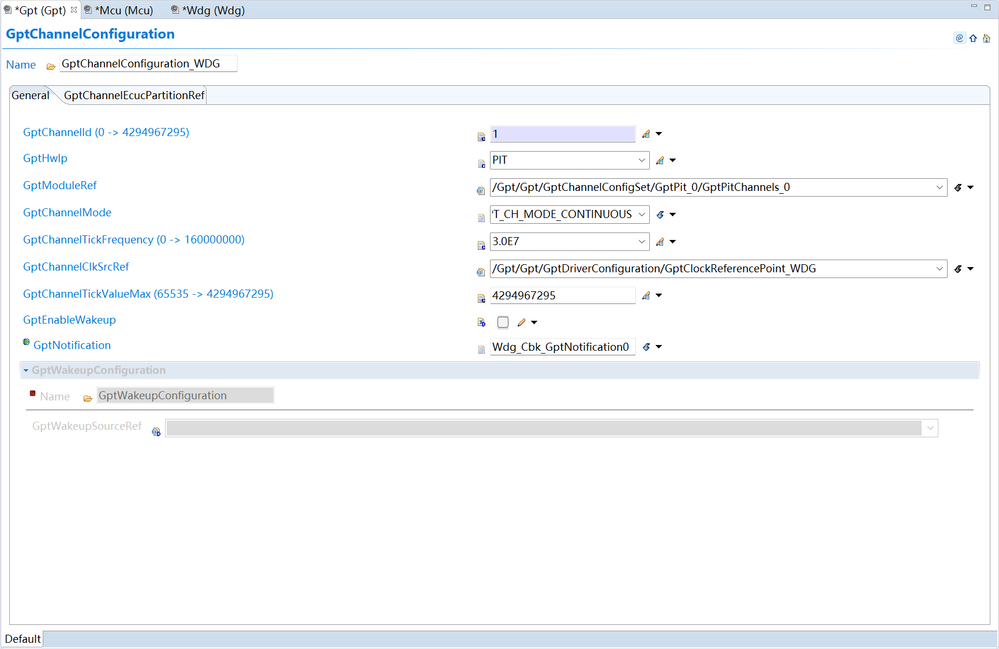999x649 pixels.
Task: Open arrow menu beside GptNotification icon
Action: pos(659,347)
